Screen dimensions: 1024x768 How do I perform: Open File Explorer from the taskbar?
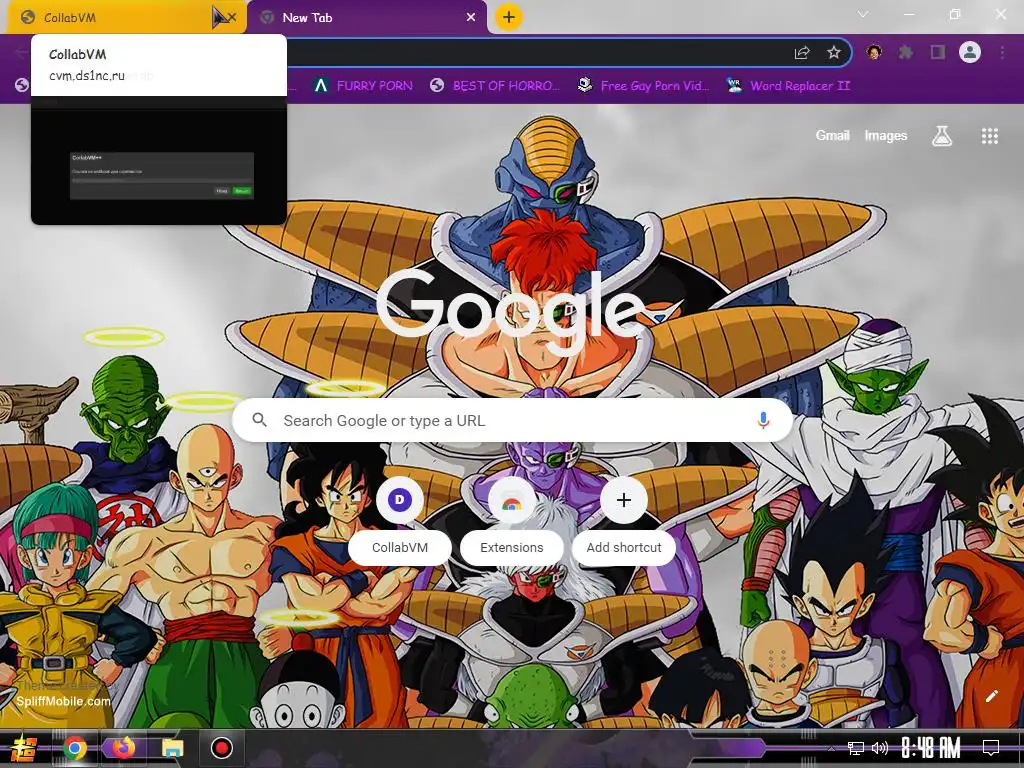pos(173,748)
